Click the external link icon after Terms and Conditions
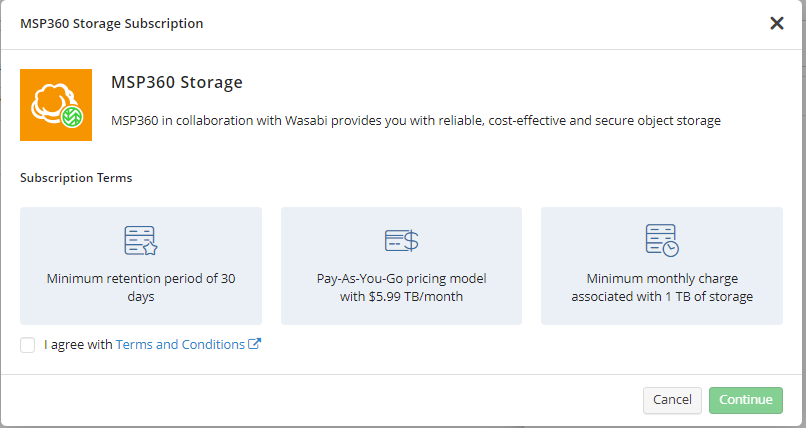The width and height of the screenshot is (806, 428). pos(254,344)
